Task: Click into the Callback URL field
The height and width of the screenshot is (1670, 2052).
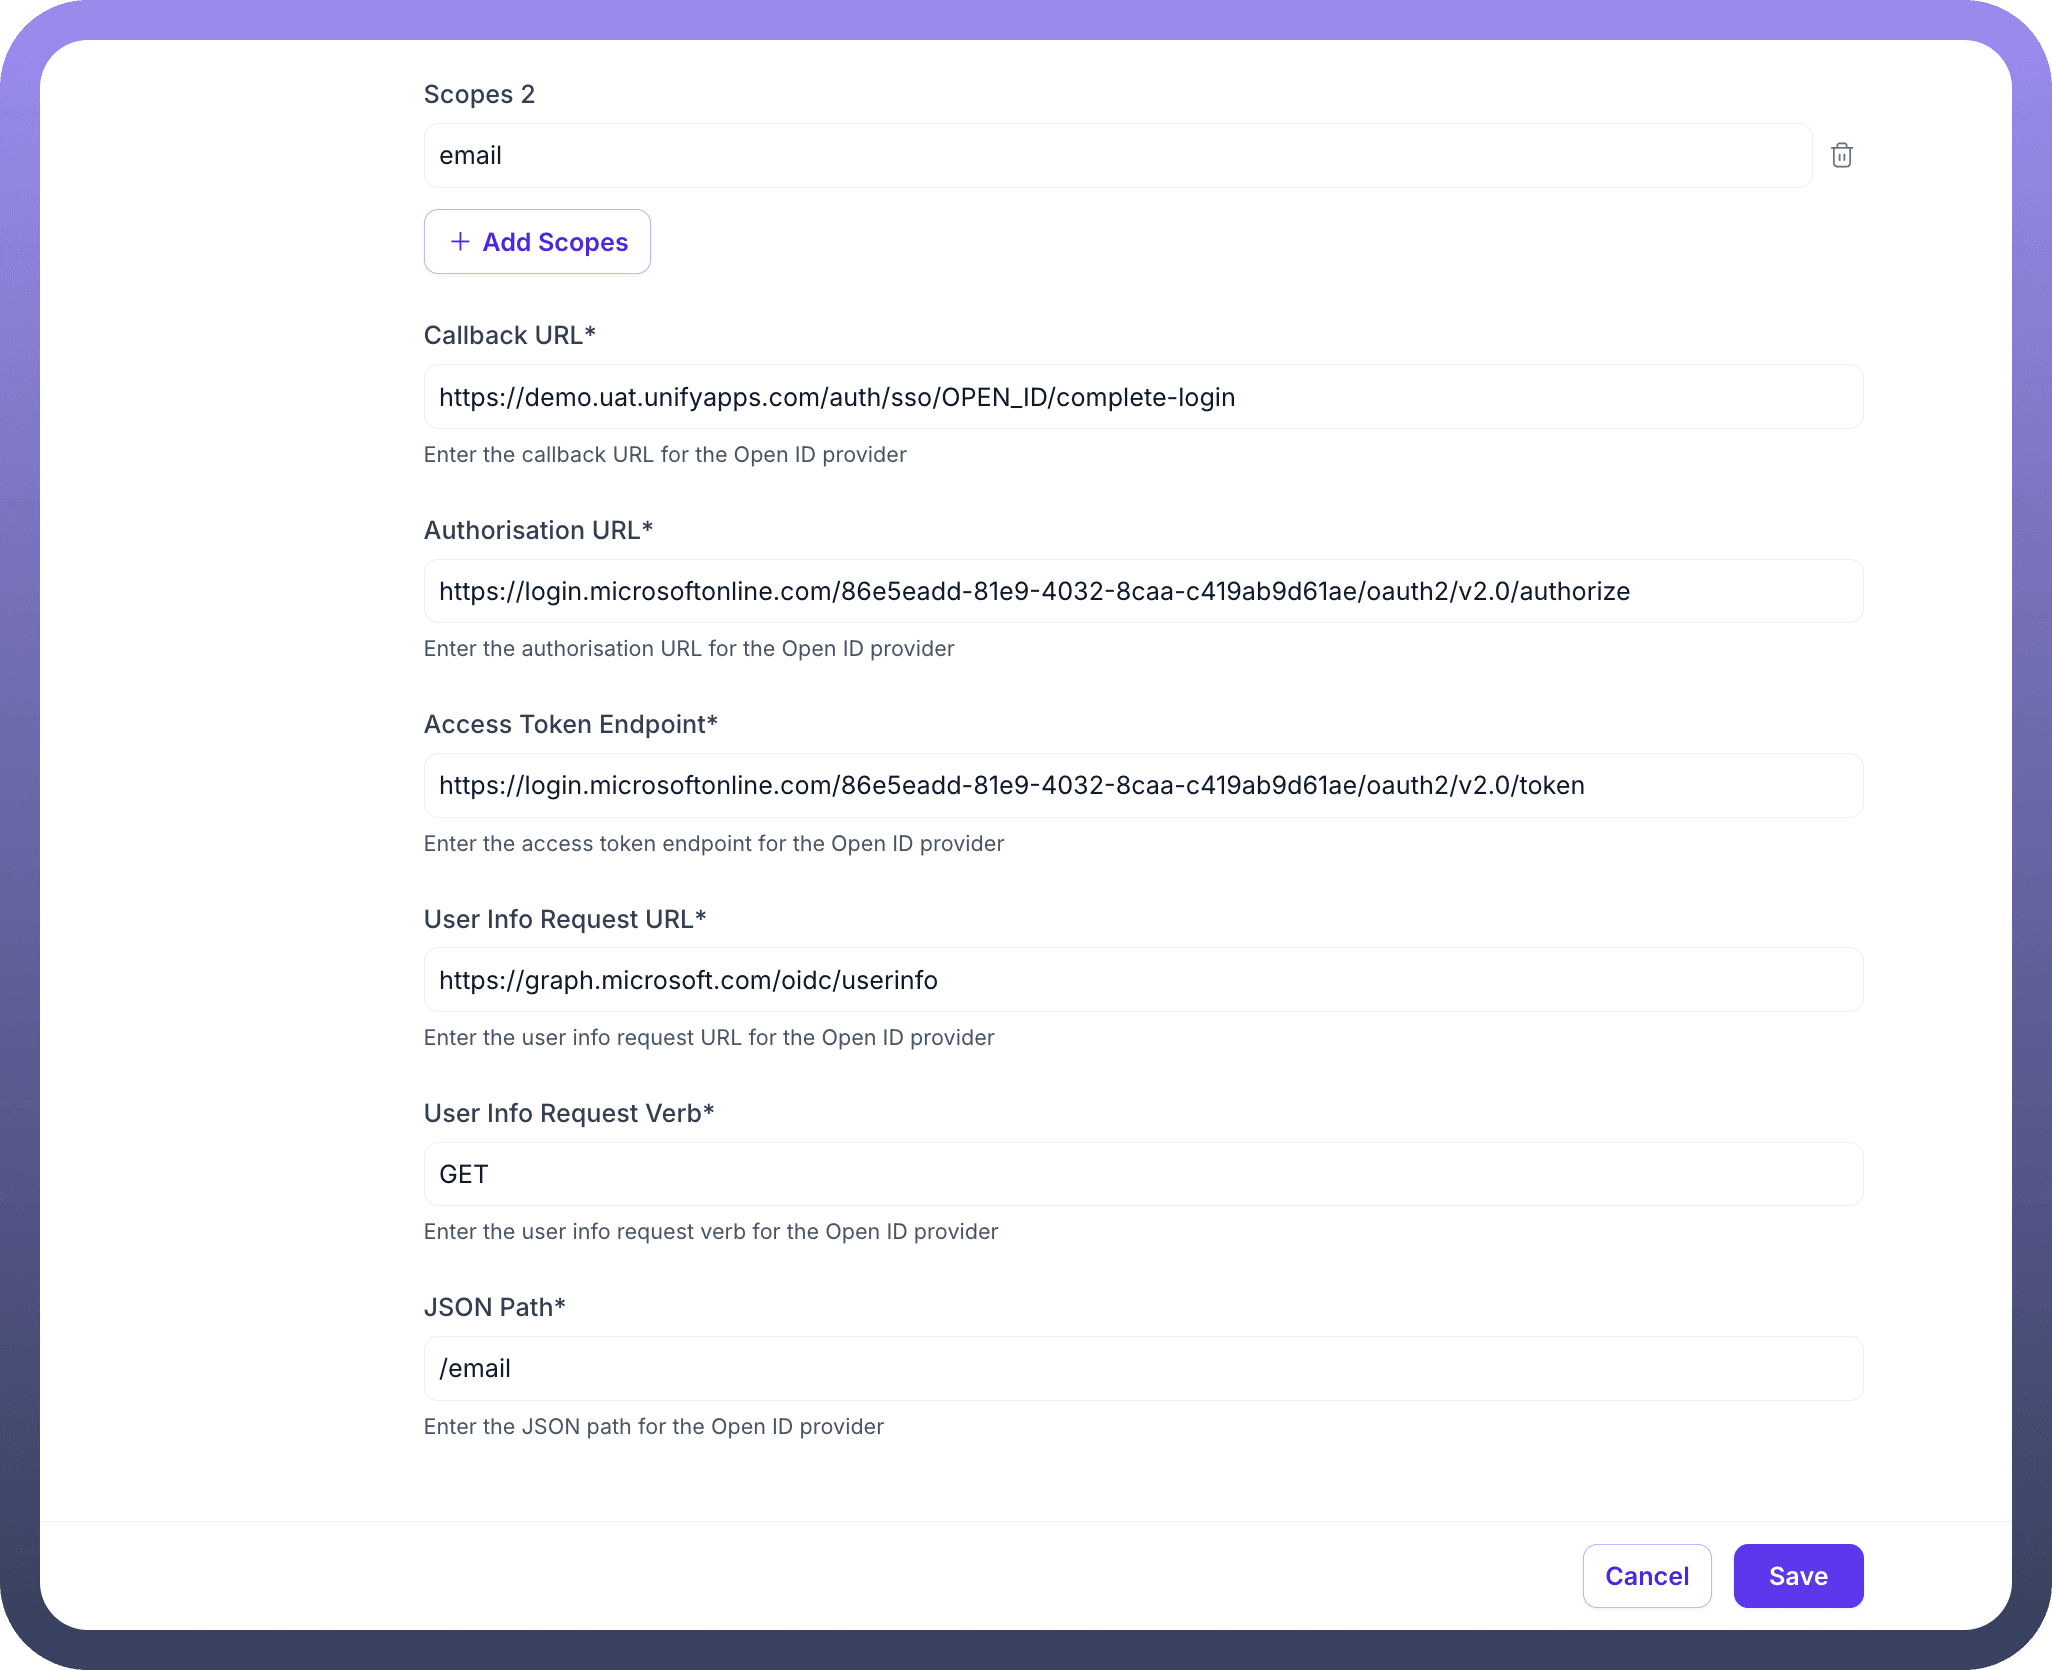Action: tap(1142, 397)
